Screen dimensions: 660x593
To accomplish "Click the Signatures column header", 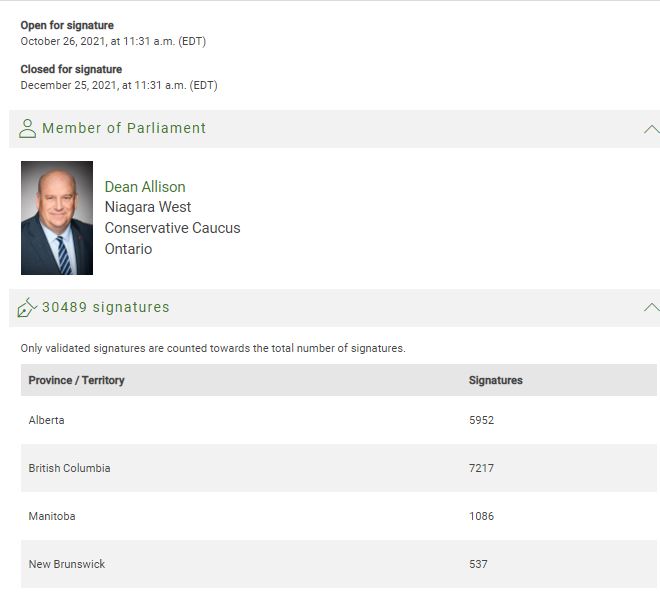I will 495,380.
